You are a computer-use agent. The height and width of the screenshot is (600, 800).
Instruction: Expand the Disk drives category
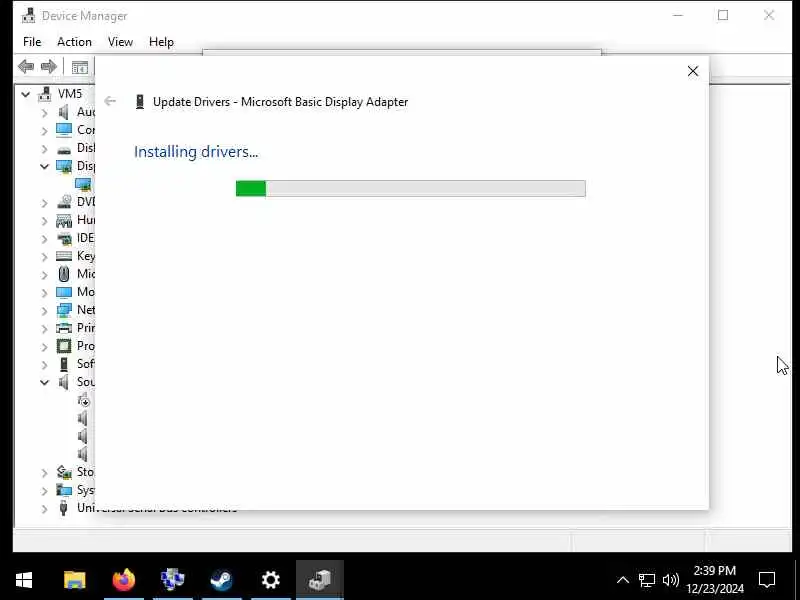point(44,148)
